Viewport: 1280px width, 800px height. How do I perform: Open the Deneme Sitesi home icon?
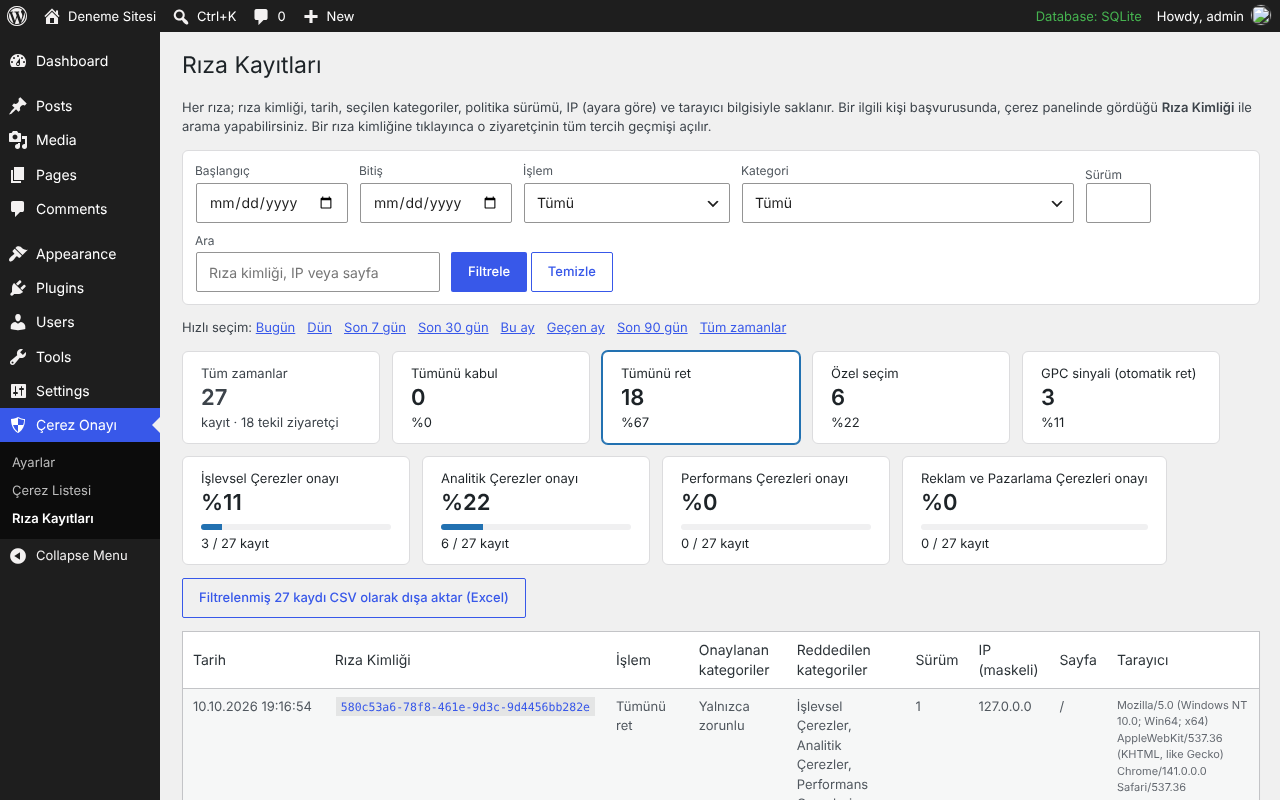tap(52, 16)
